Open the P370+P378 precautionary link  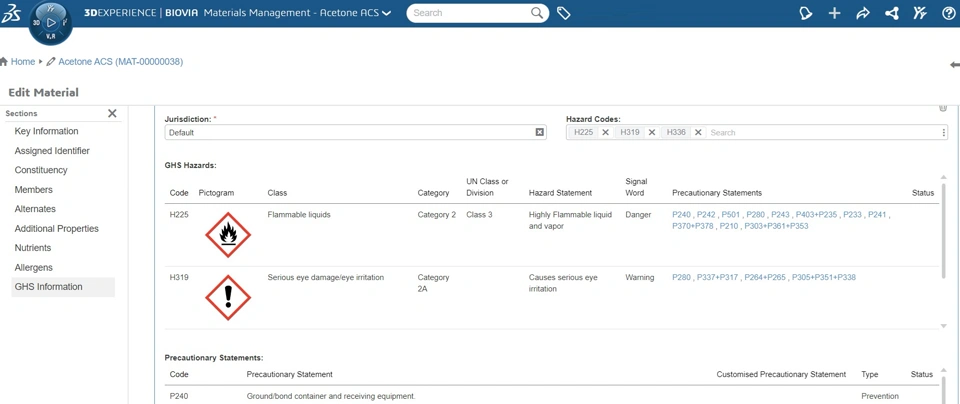coord(693,226)
